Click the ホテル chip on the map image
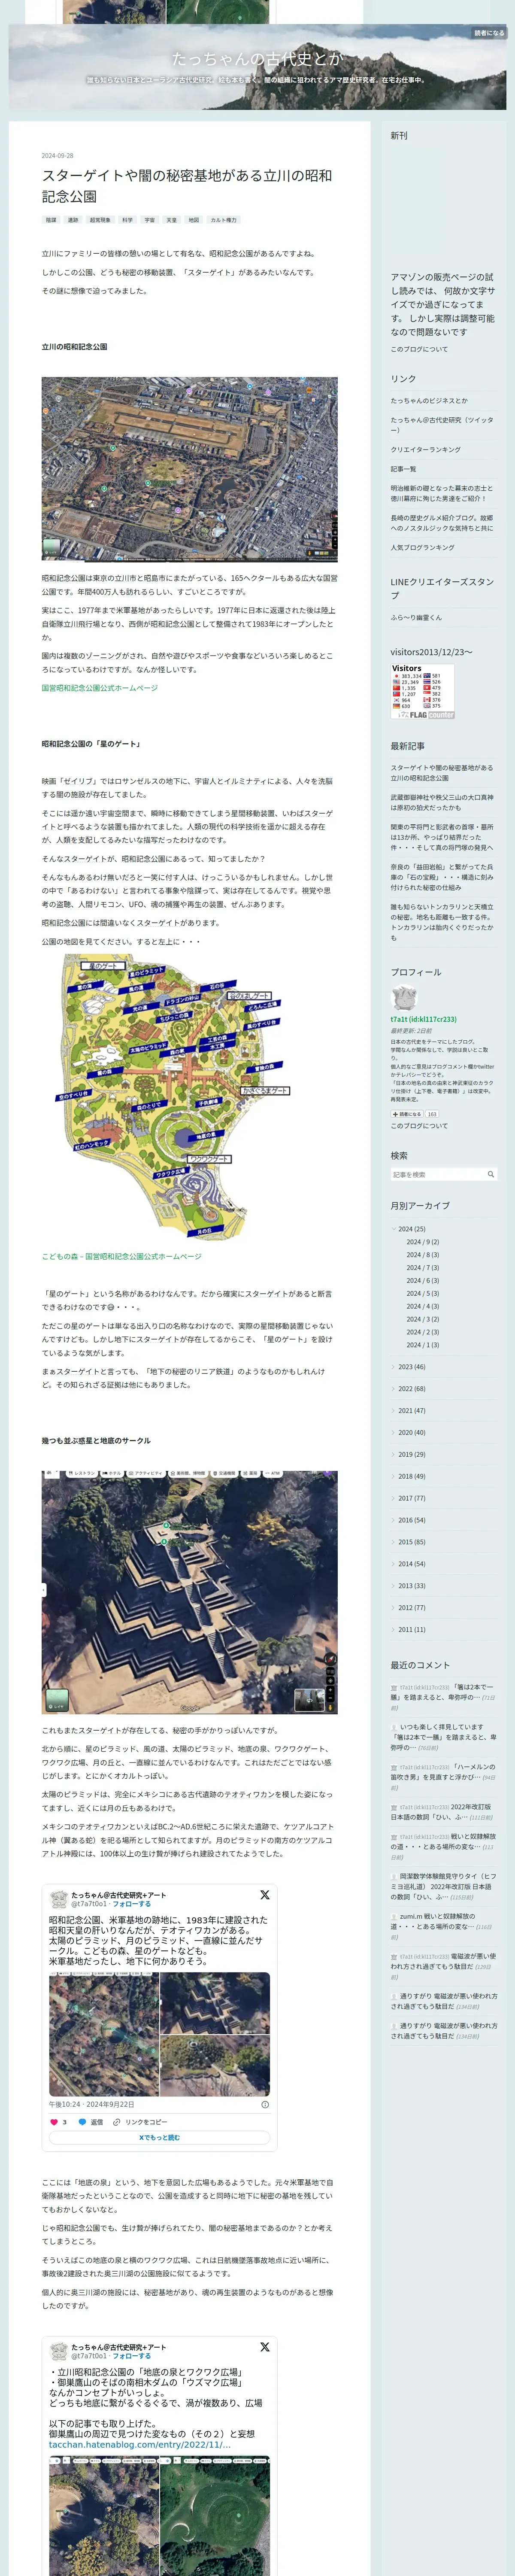Screen dimensions: 515x2576 tap(112, 1474)
